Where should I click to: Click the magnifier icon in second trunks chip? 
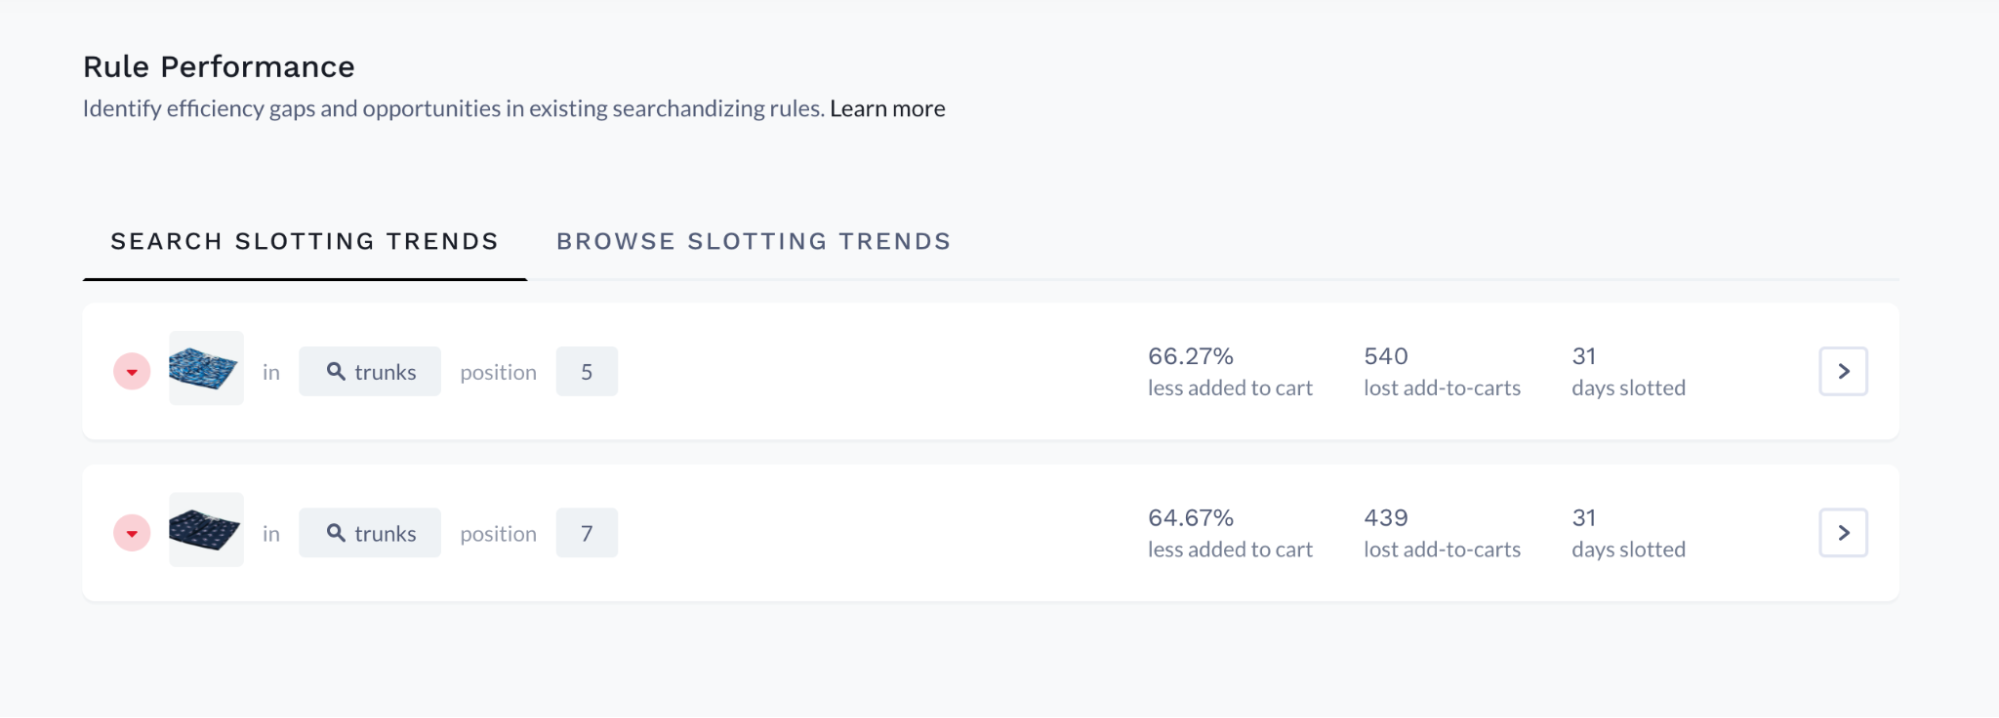click(336, 533)
